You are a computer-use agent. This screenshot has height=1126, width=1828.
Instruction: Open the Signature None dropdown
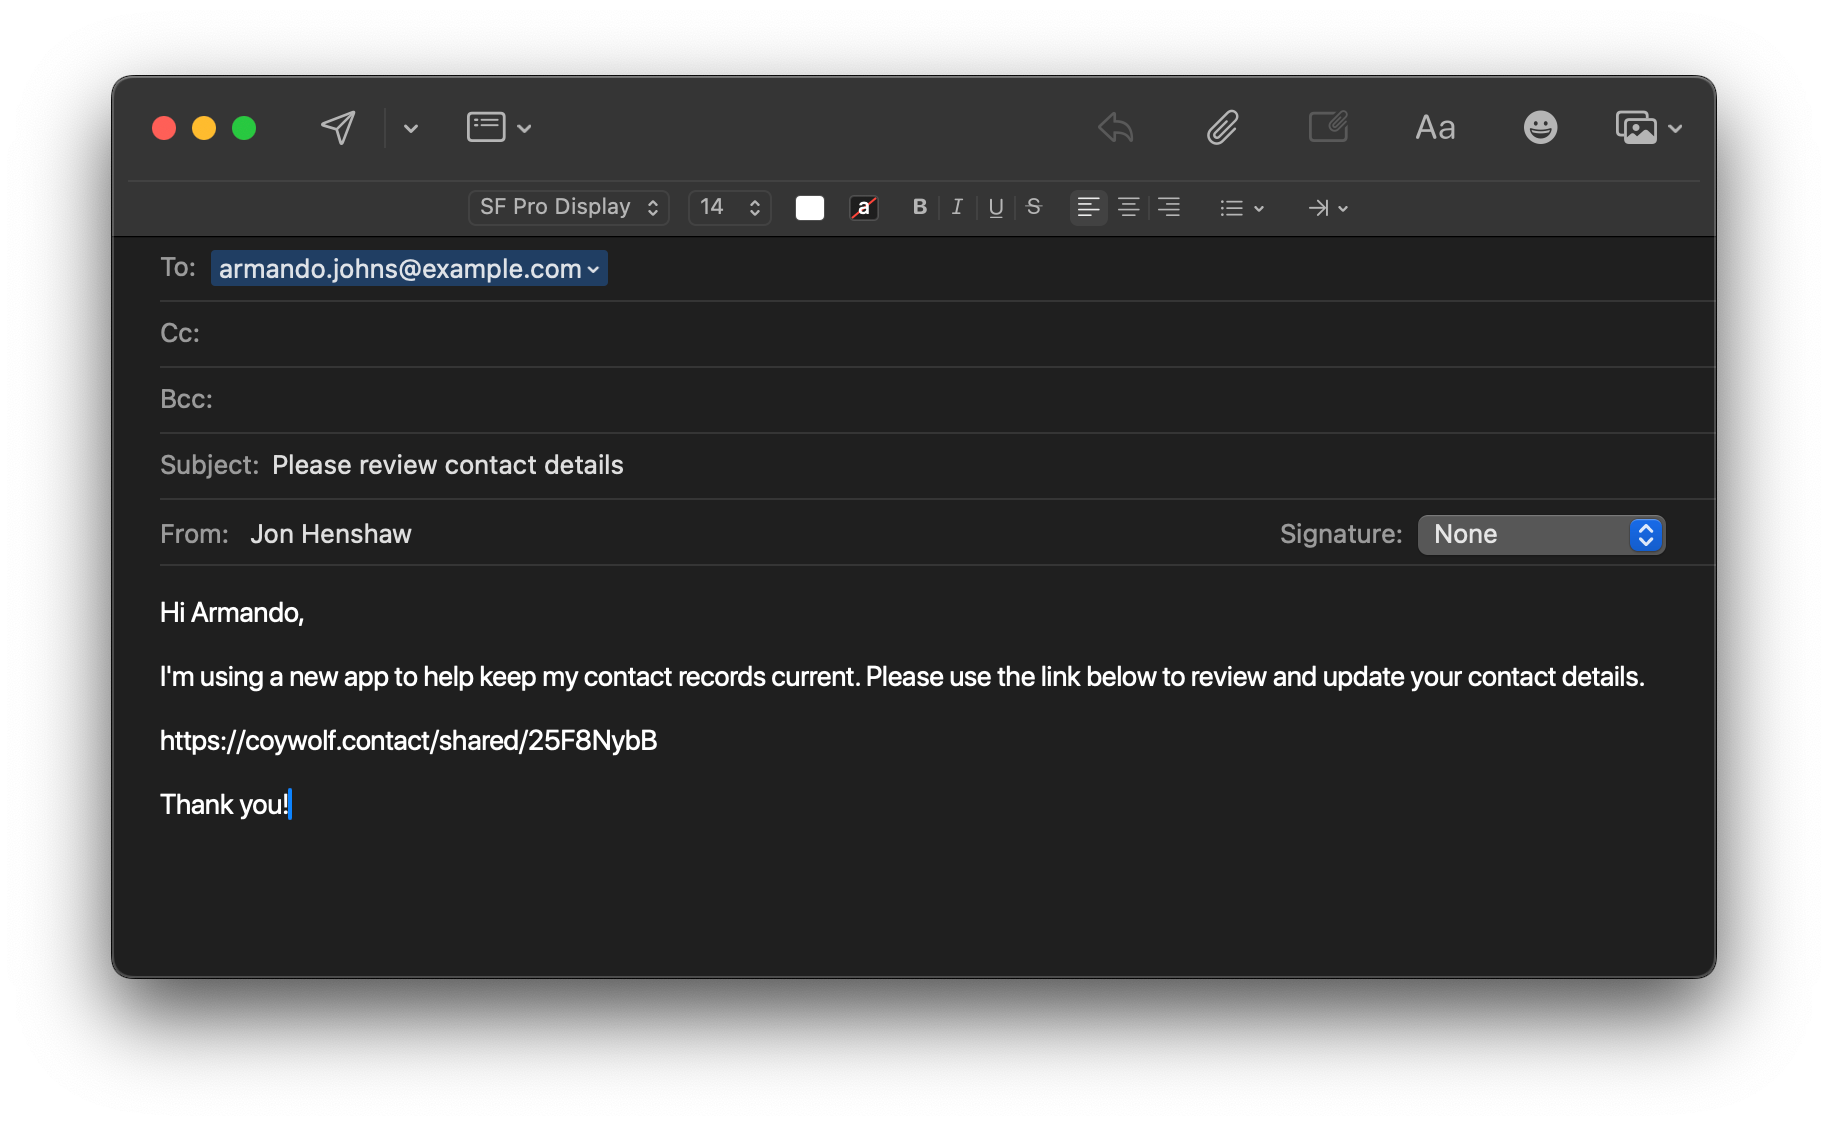pyautogui.click(x=1540, y=534)
